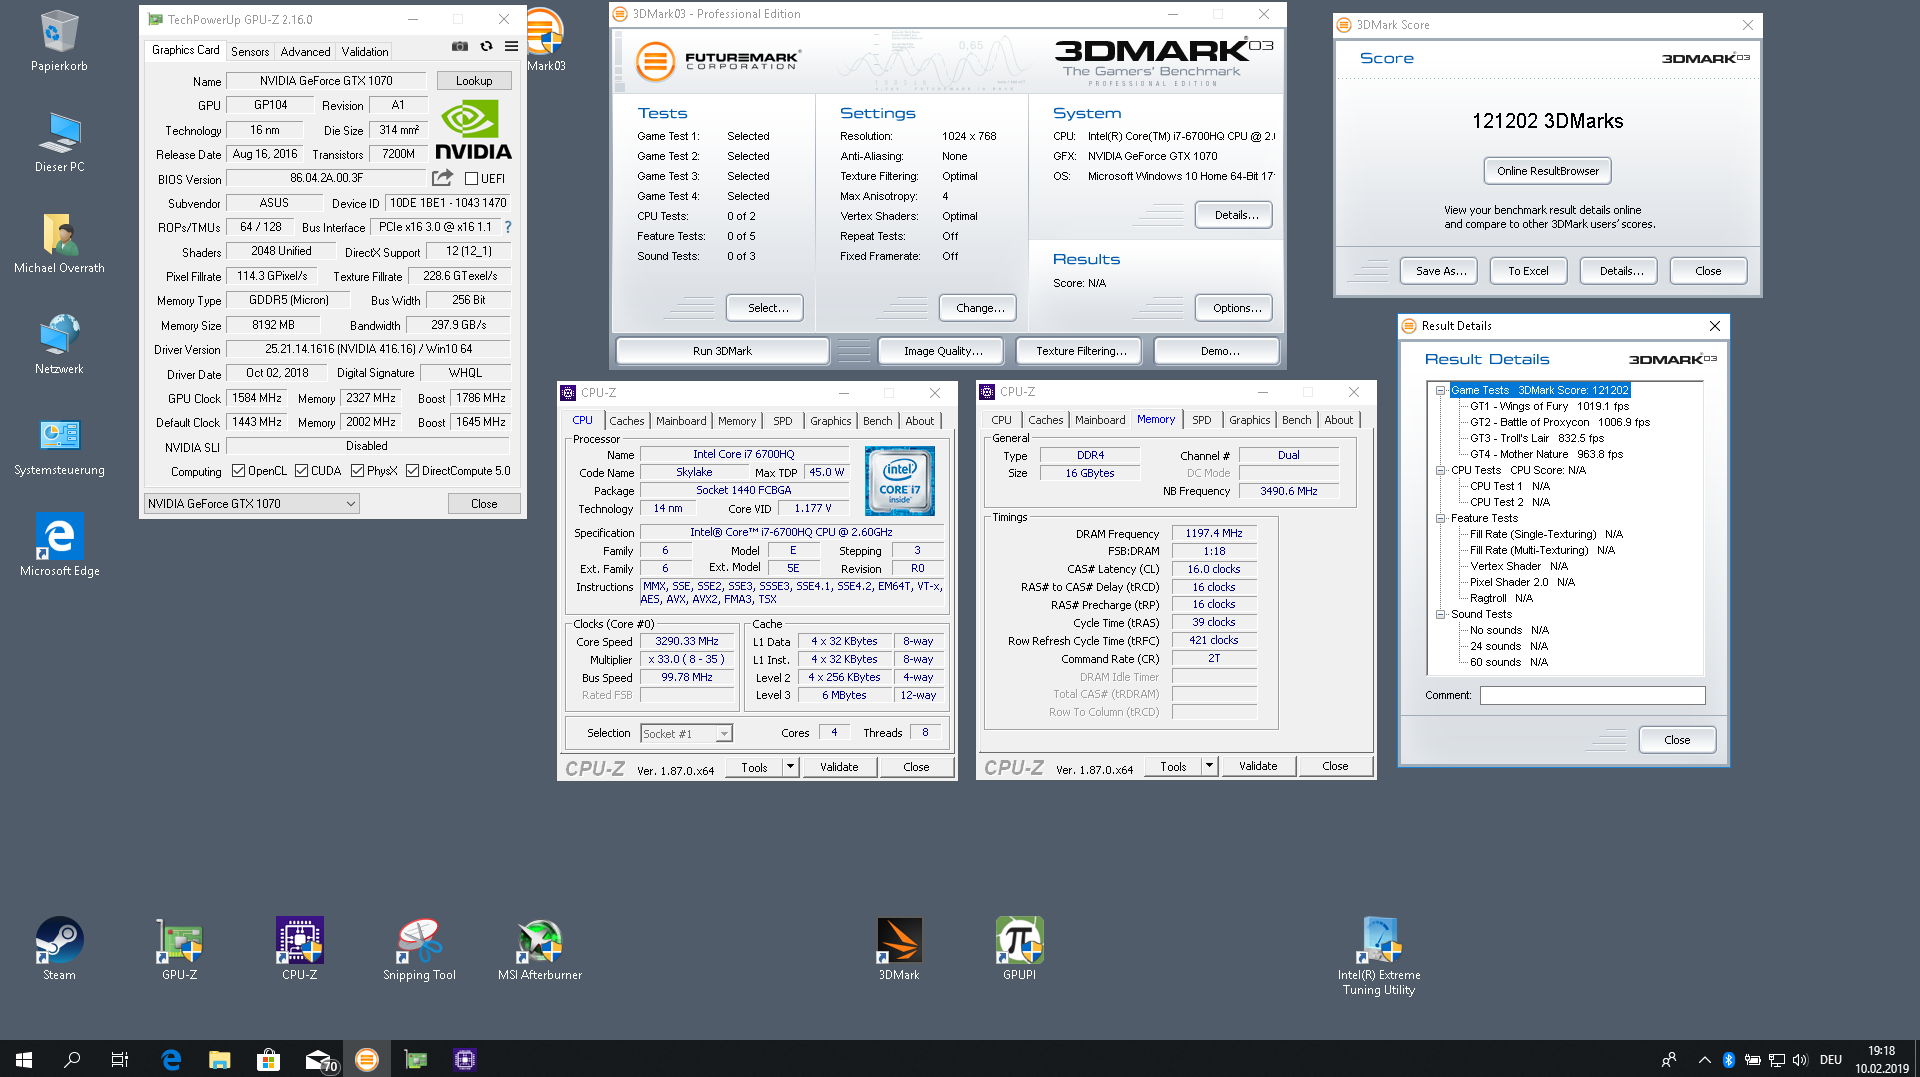This screenshot has height=1077, width=1920.
Task: Open Mainboard tab in CPU-Z CPU window
Action: click(x=681, y=421)
